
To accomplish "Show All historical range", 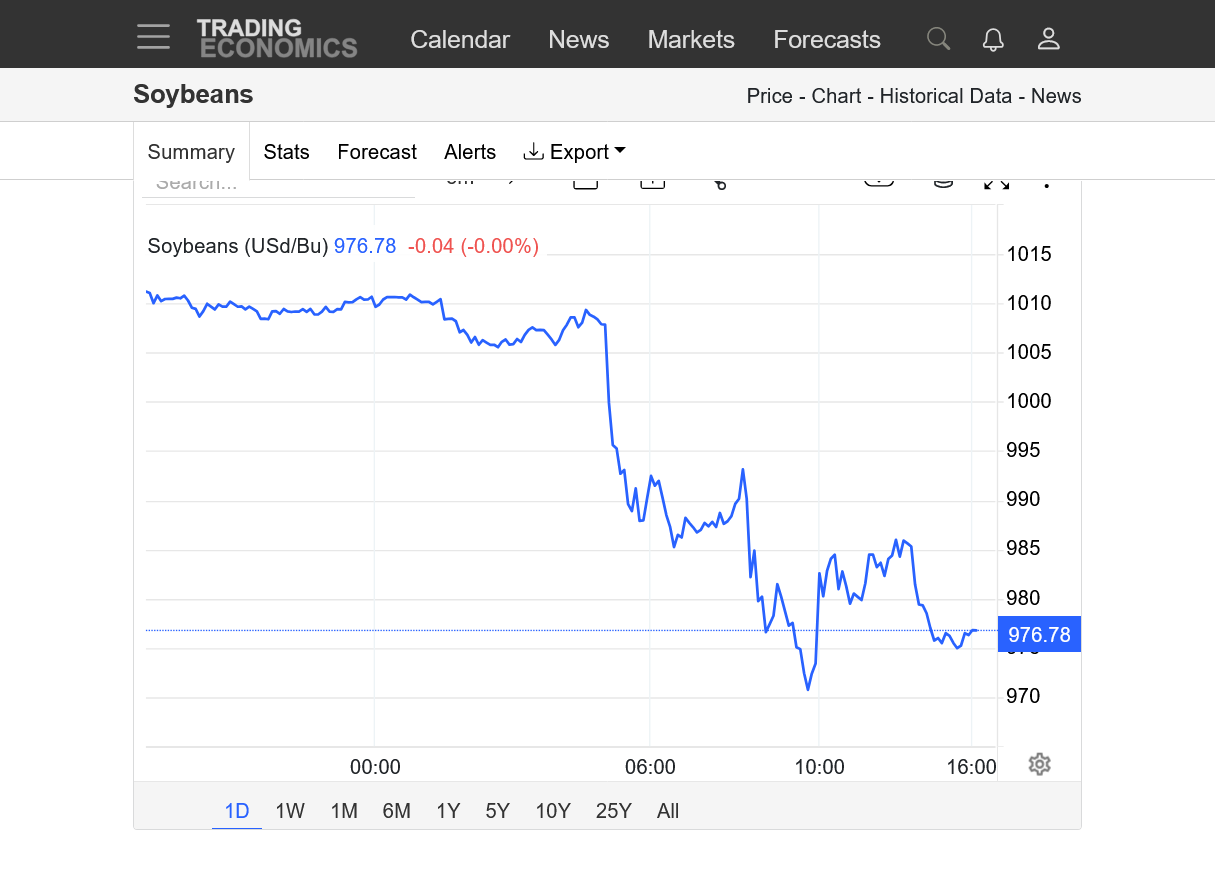I will (x=668, y=811).
